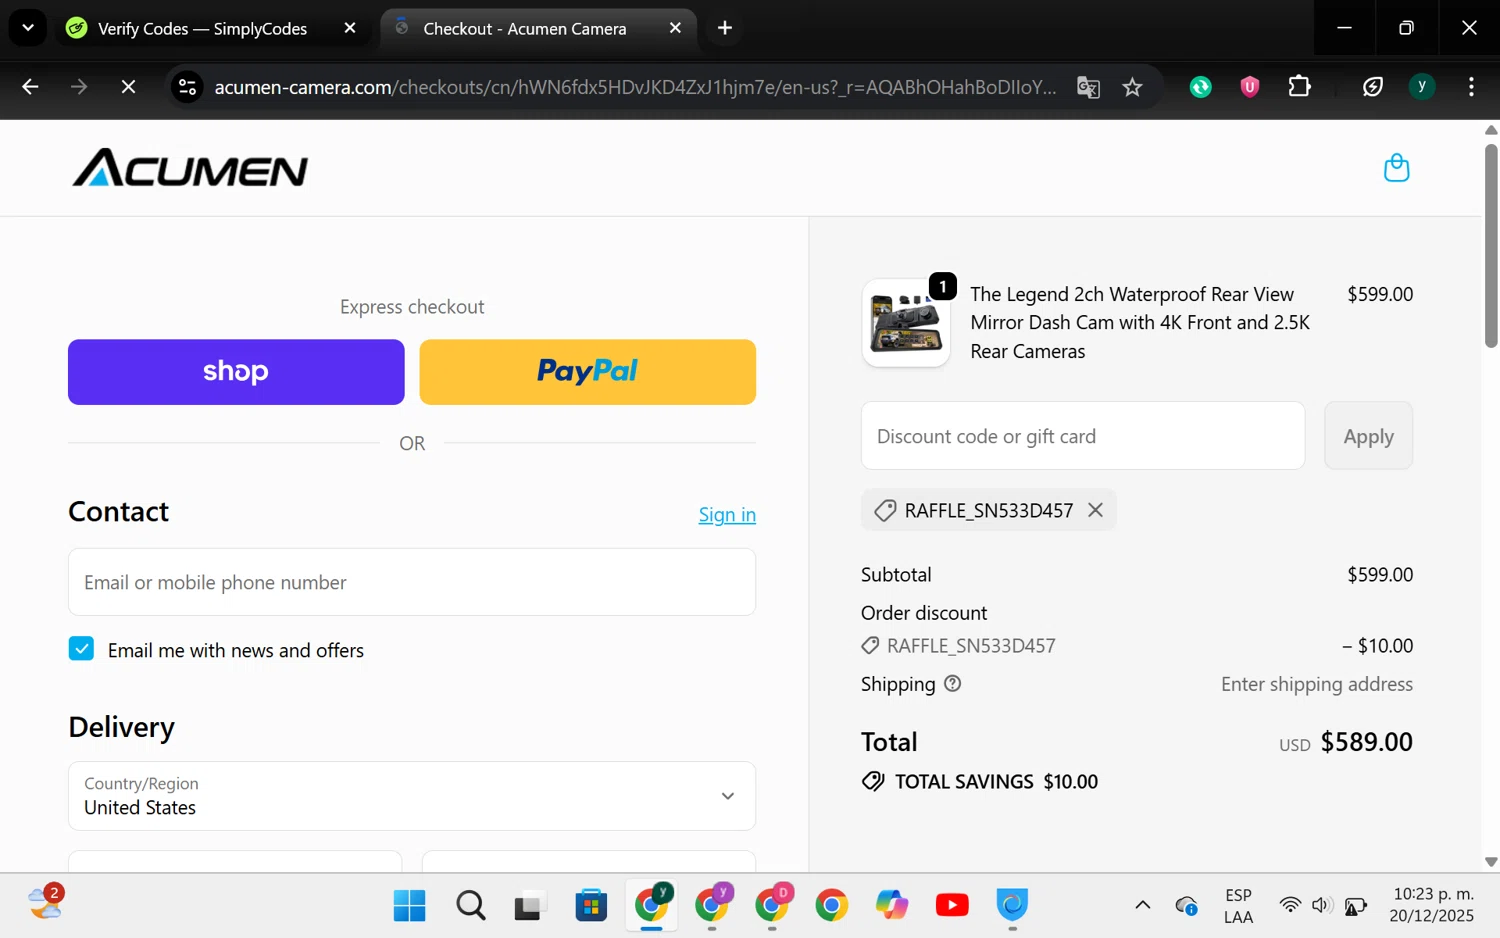The image size is (1500, 938).
Task: Click the – $10.00 order discount value
Action: tap(1377, 646)
